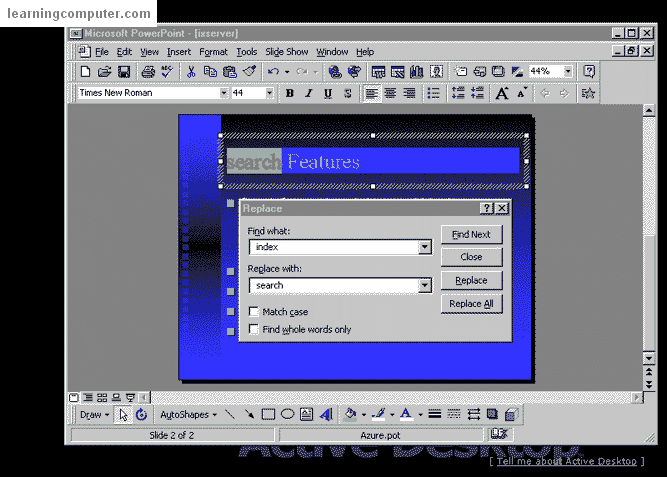Switch to Slide Sorter view button
Viewport: 667px width, 477px height.
point(102,397)
